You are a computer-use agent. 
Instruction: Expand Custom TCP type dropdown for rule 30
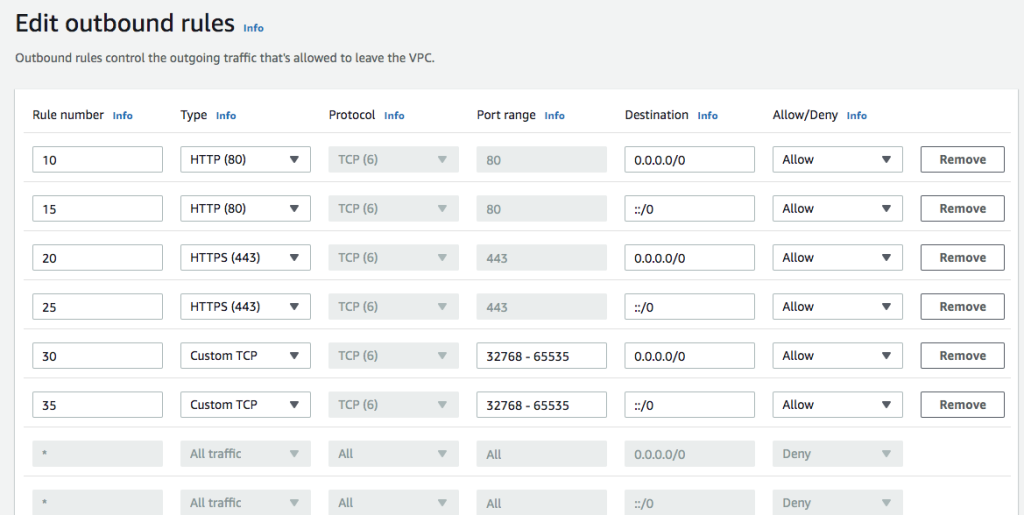246,355
